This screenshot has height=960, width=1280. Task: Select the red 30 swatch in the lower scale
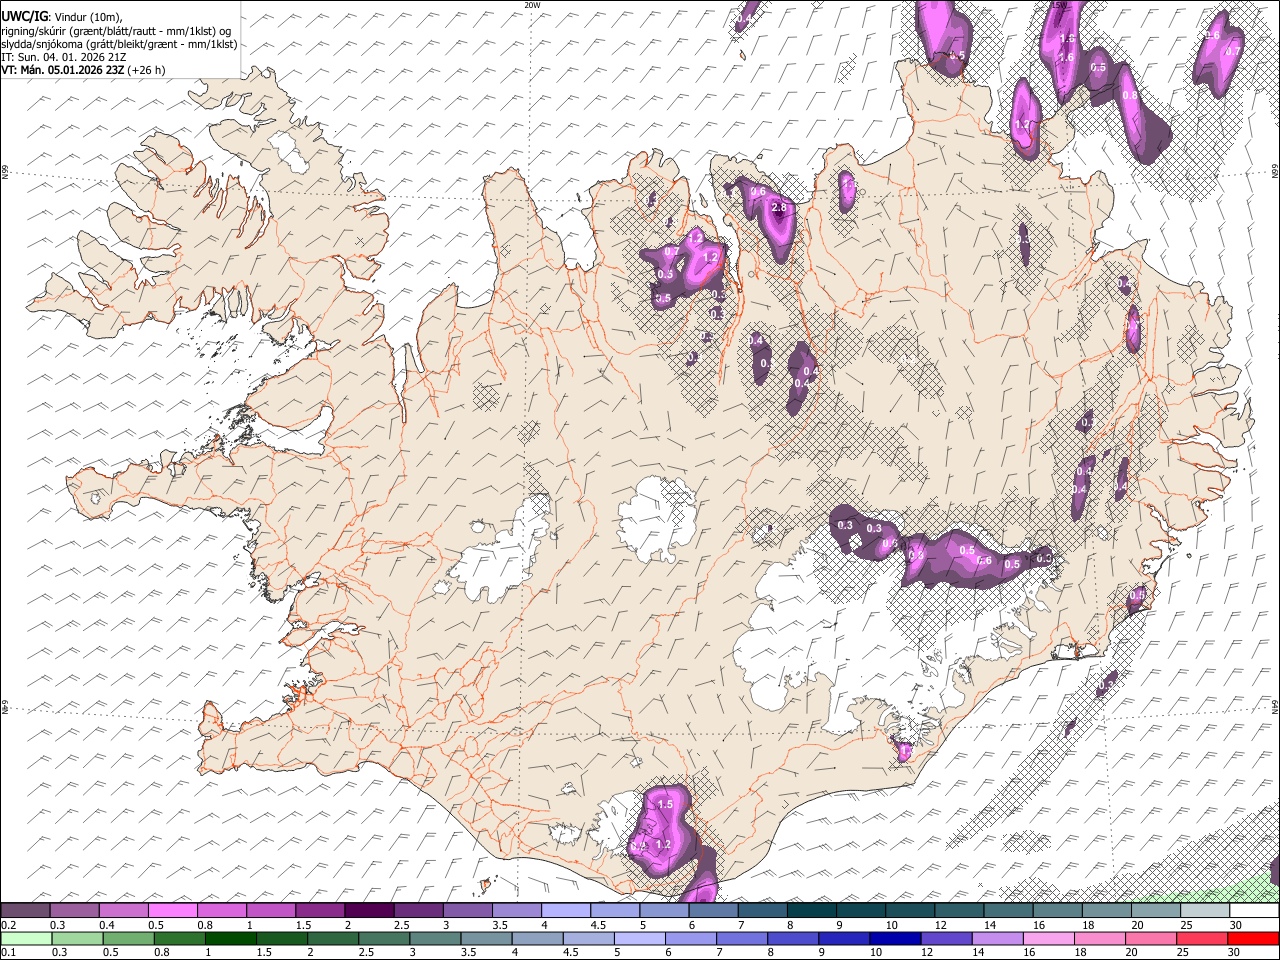(x=1254, y=938)
